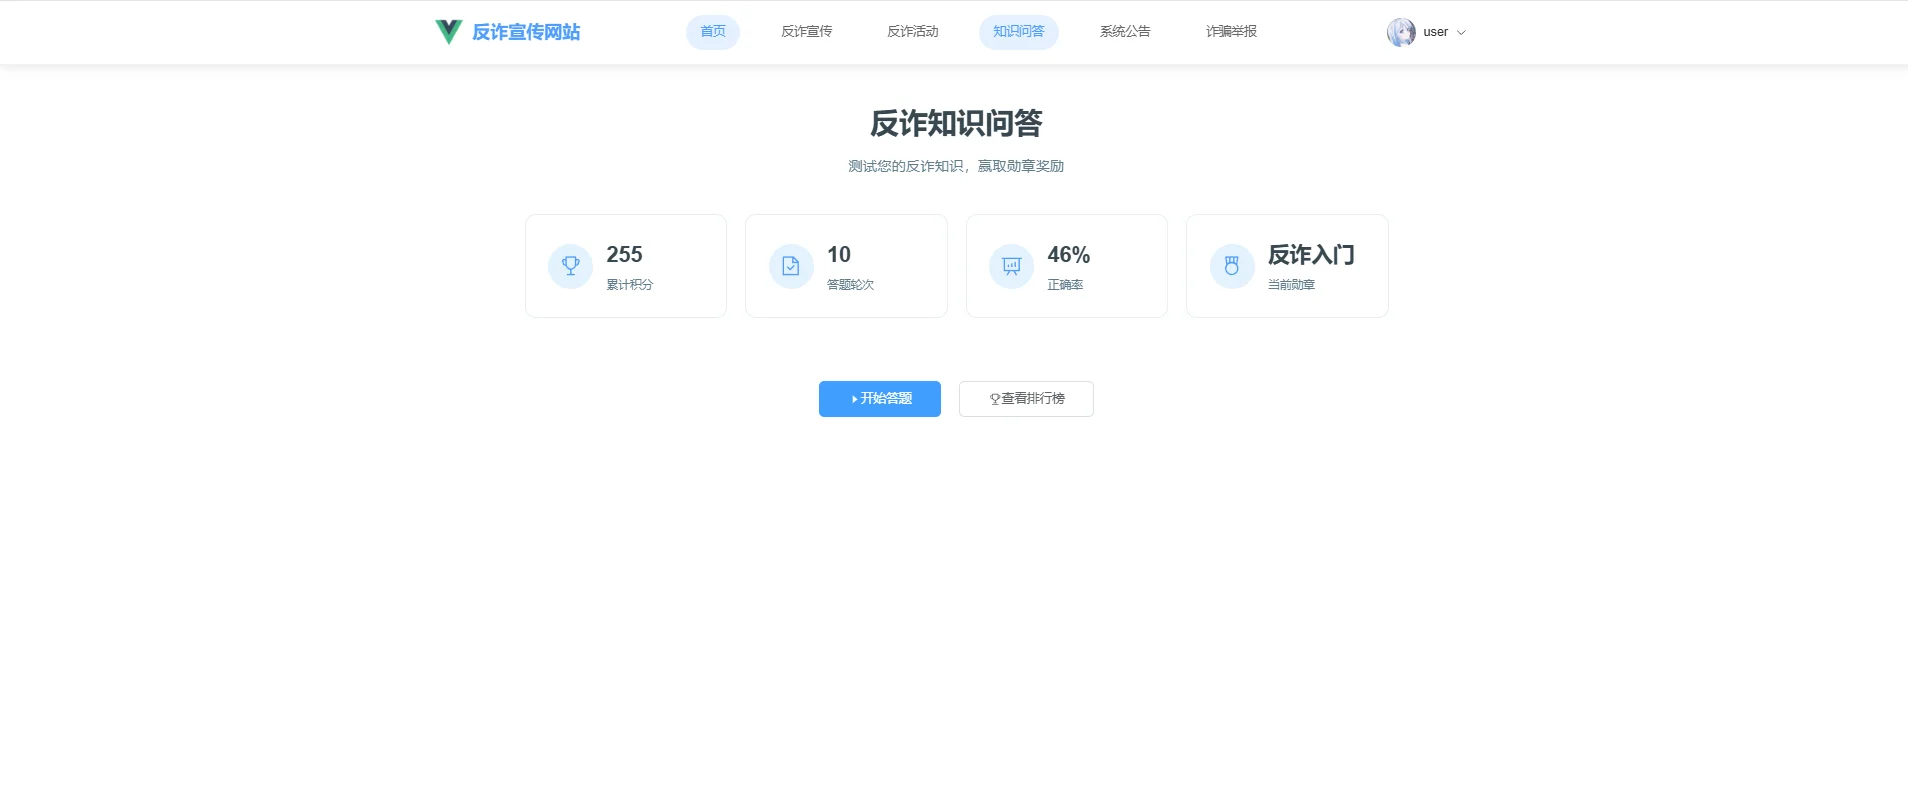
Task: Click the subtitle 测试您的反诈知识，赢取勋章奖励
Action: (x=956, y=166)
